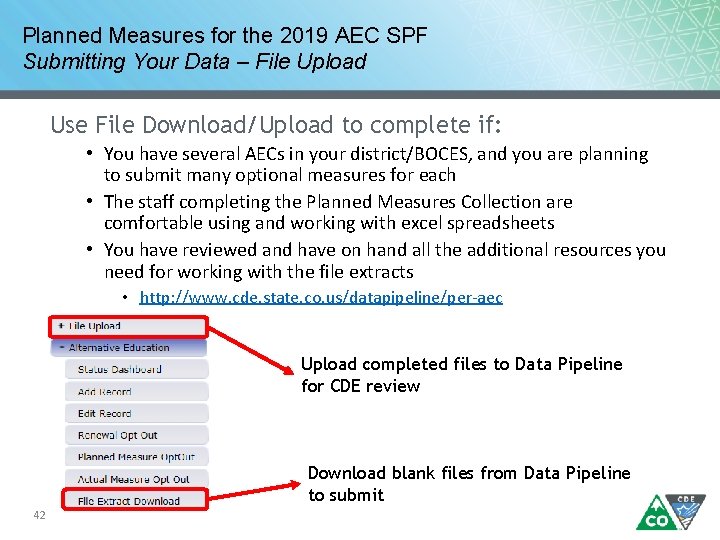The height and width of the screenshot is (540, 720).
Task: Open Actual Measure Opt Out
Action: pos(133,480)
